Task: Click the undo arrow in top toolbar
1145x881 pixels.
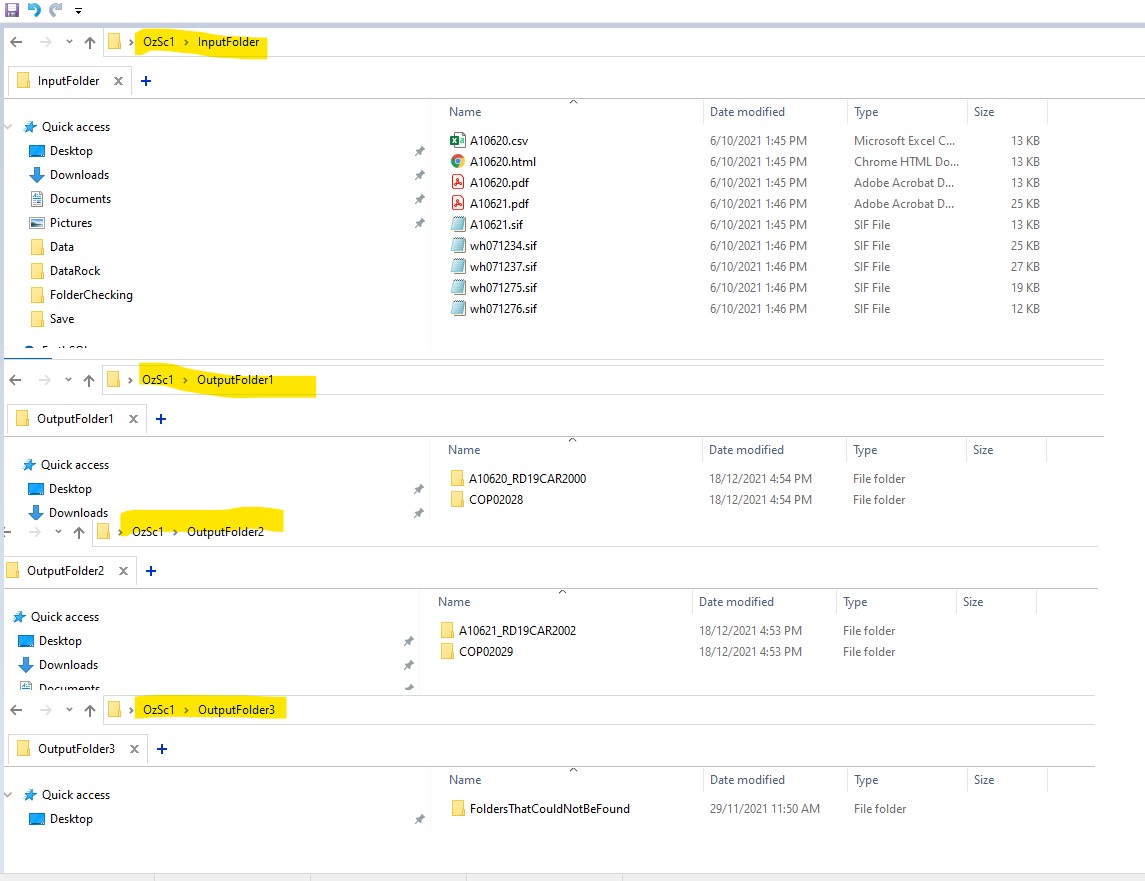Action: click(34, 9)
